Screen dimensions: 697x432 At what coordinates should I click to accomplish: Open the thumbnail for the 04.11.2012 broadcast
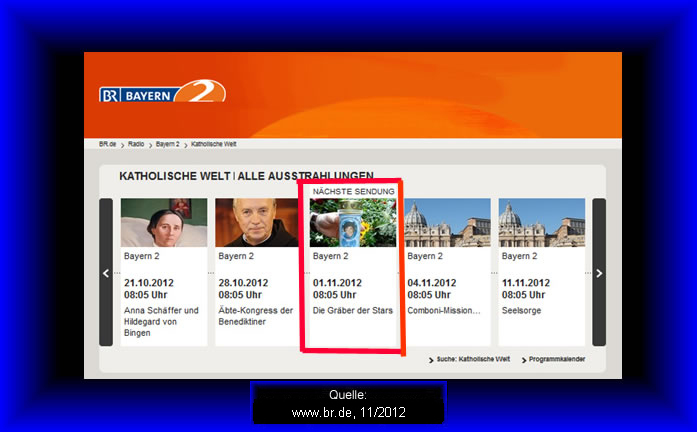tap(447, 222)
